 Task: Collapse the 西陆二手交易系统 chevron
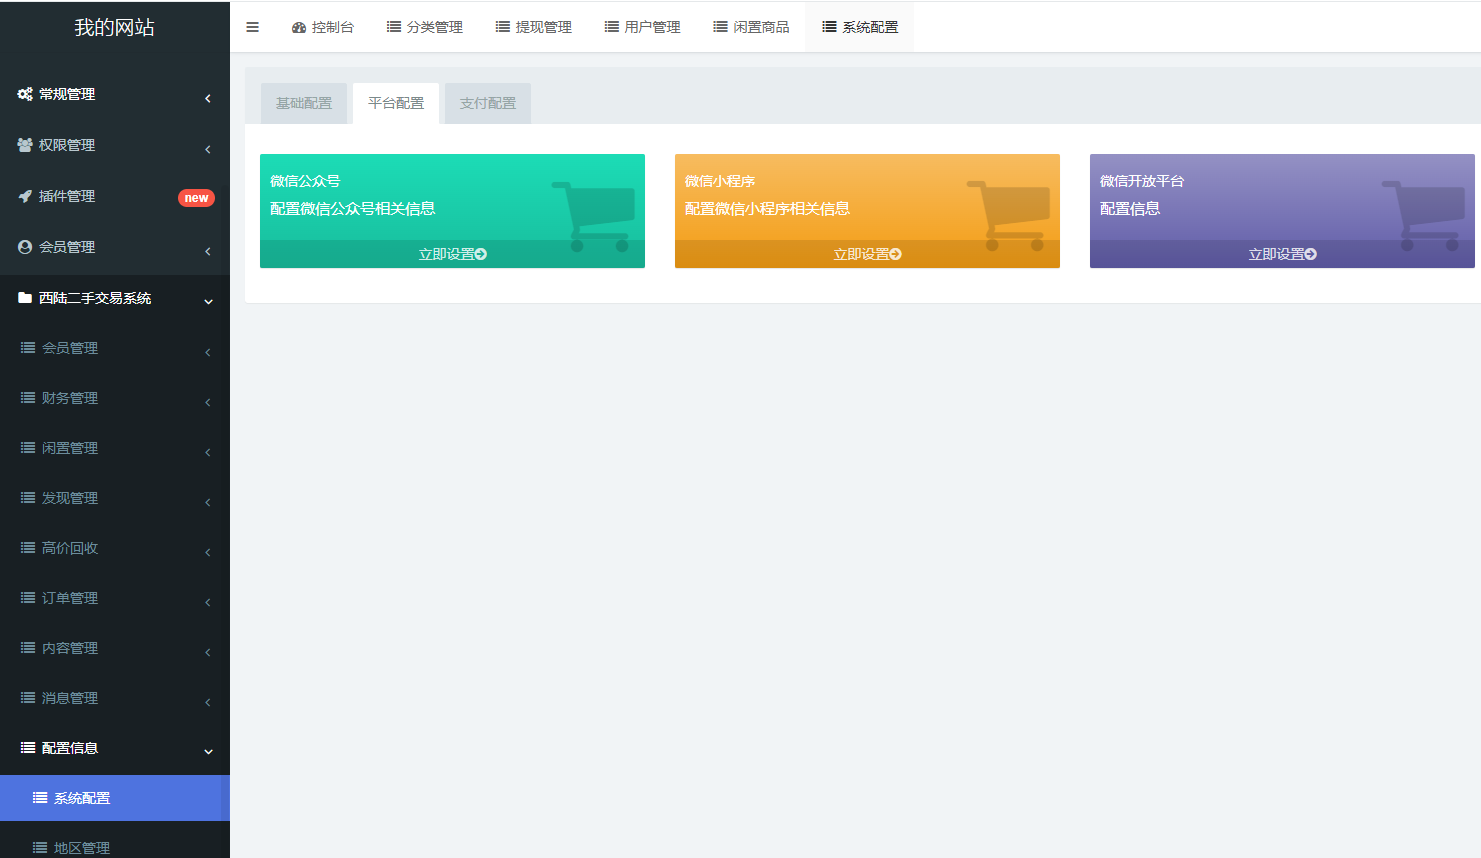[x=208, y=302]
